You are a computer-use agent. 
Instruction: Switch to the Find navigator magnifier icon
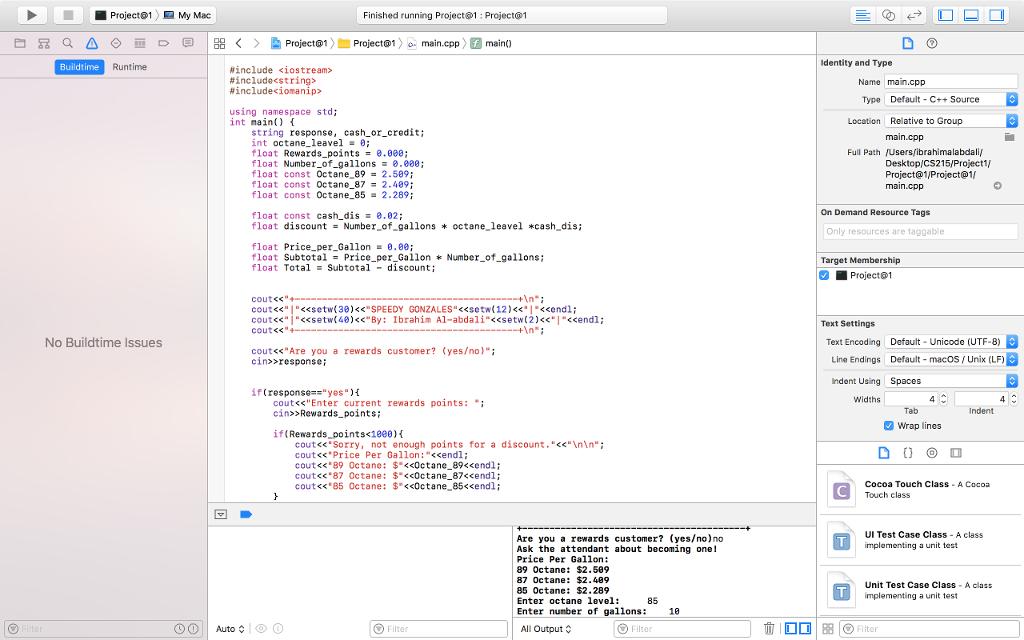pyautogui.click(x=67, y=43)
